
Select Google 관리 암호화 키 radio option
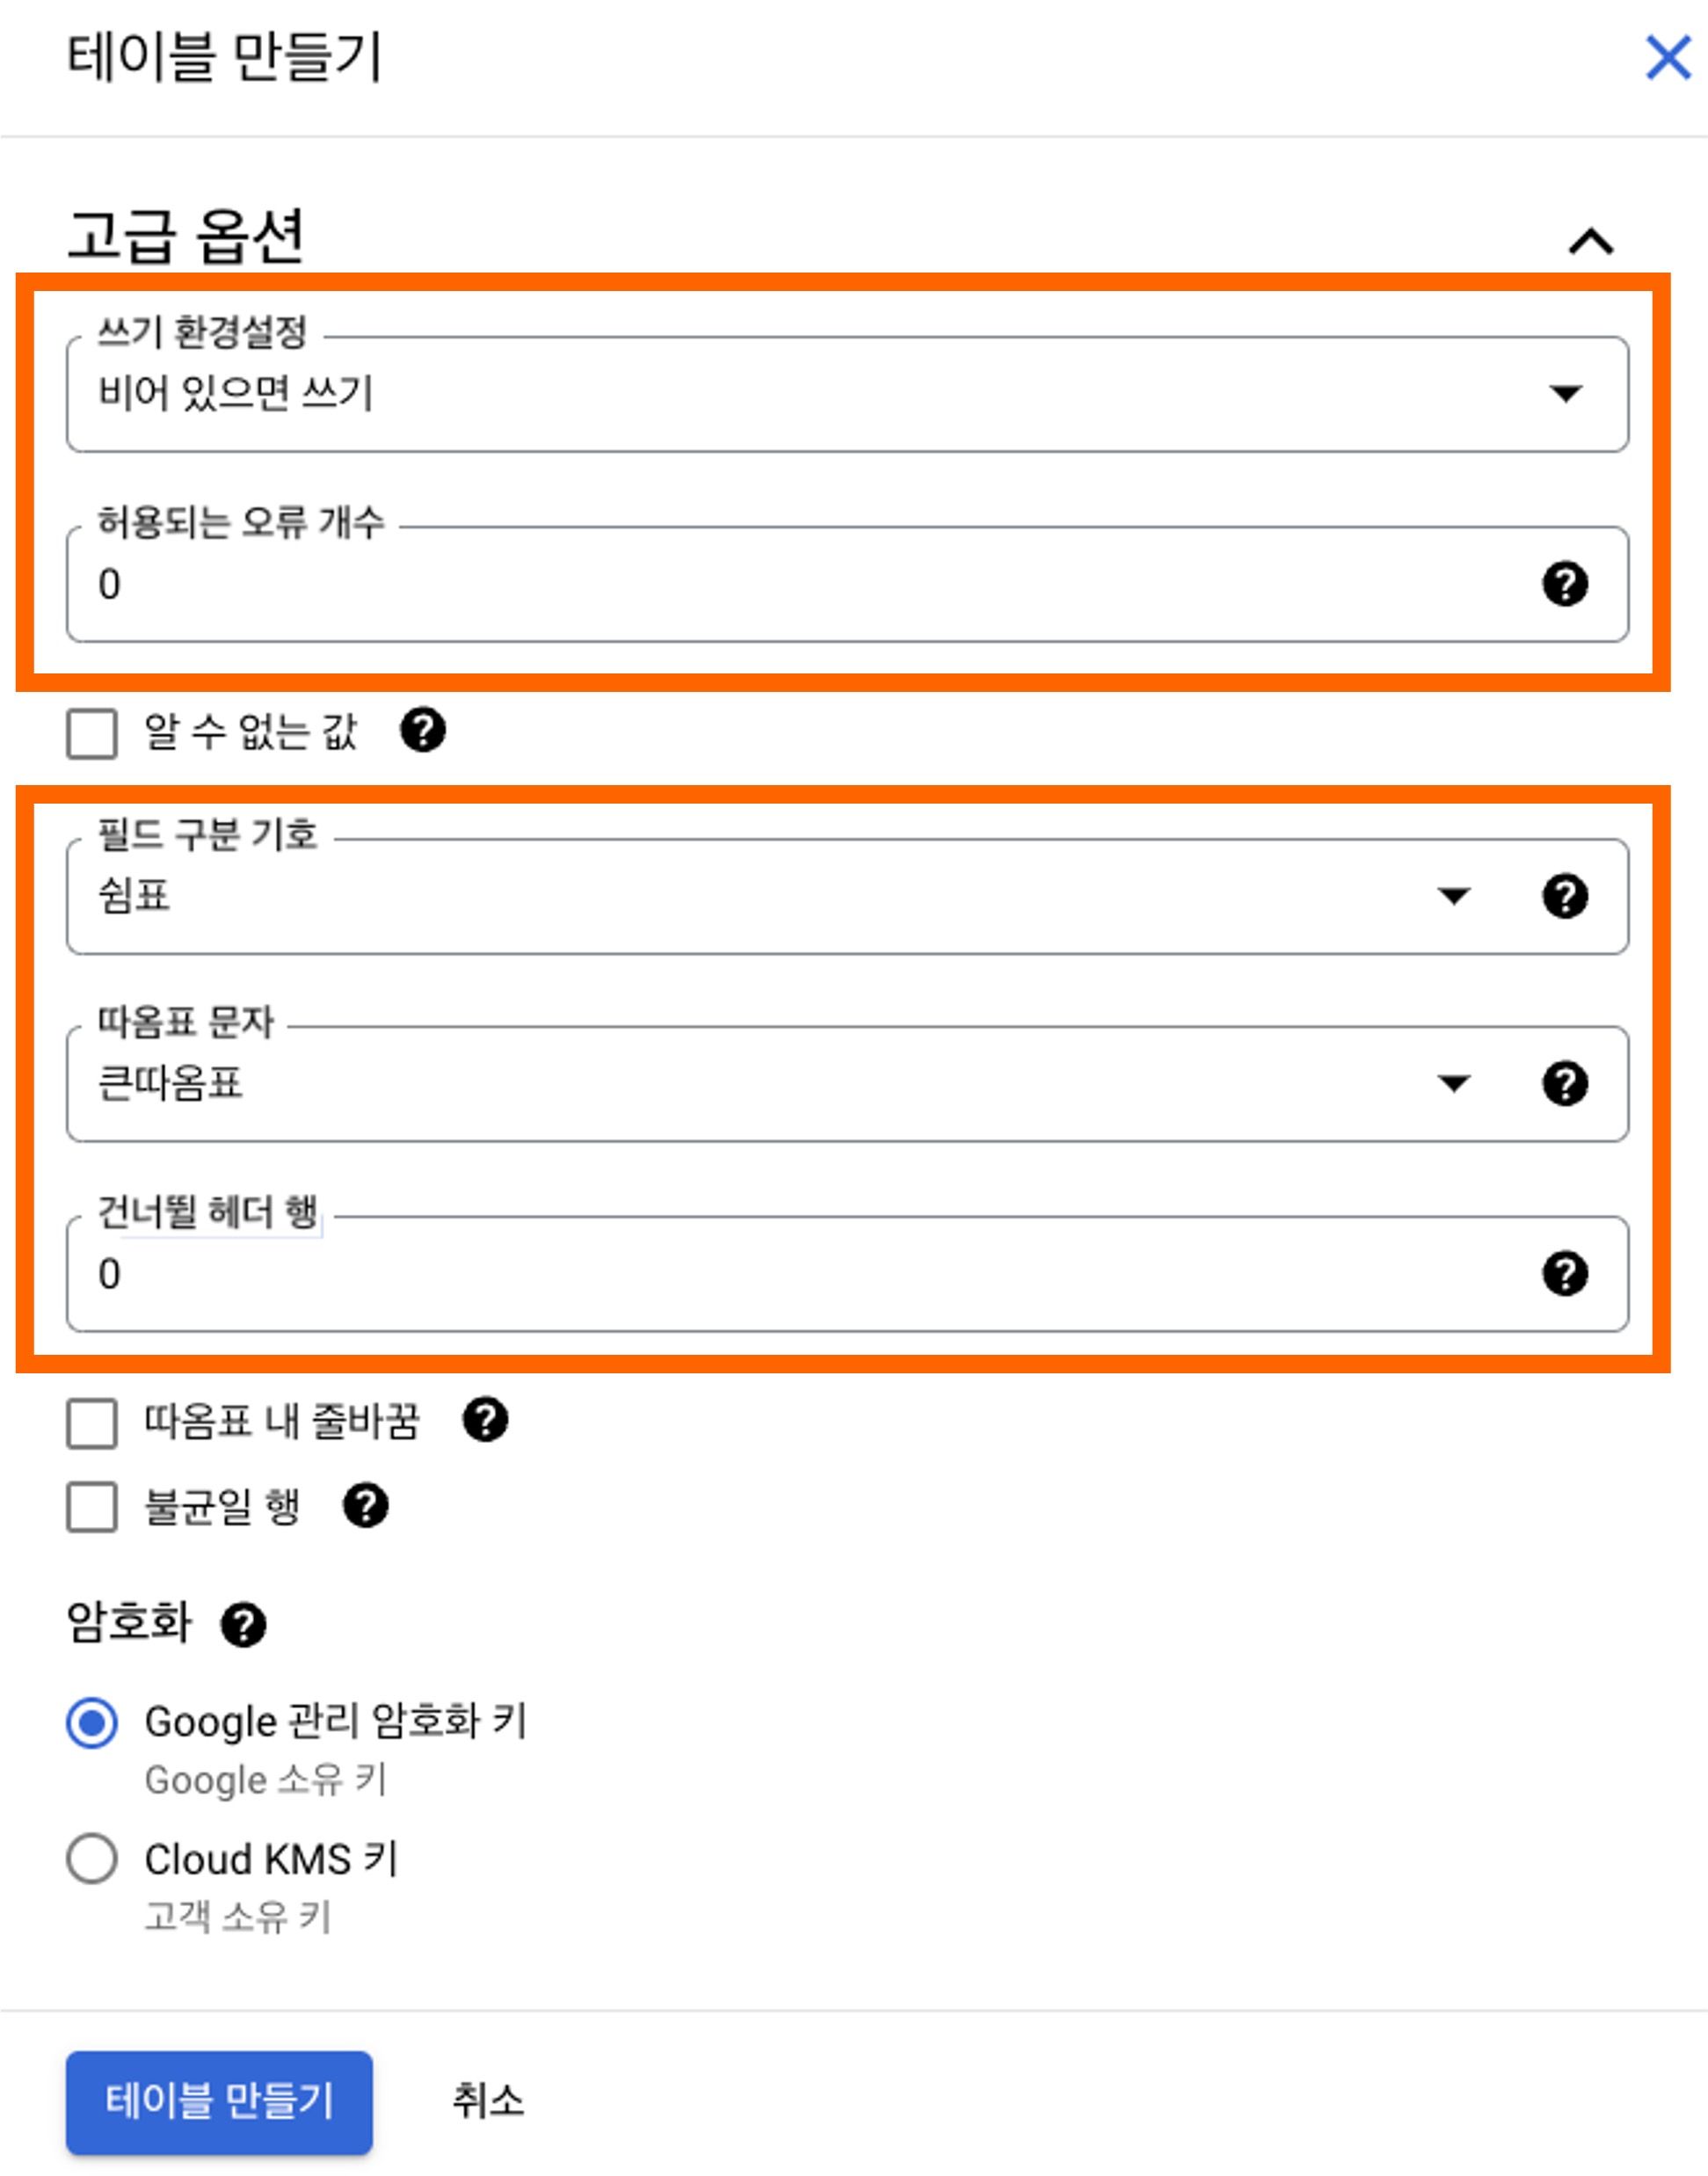click(92, 1722)
